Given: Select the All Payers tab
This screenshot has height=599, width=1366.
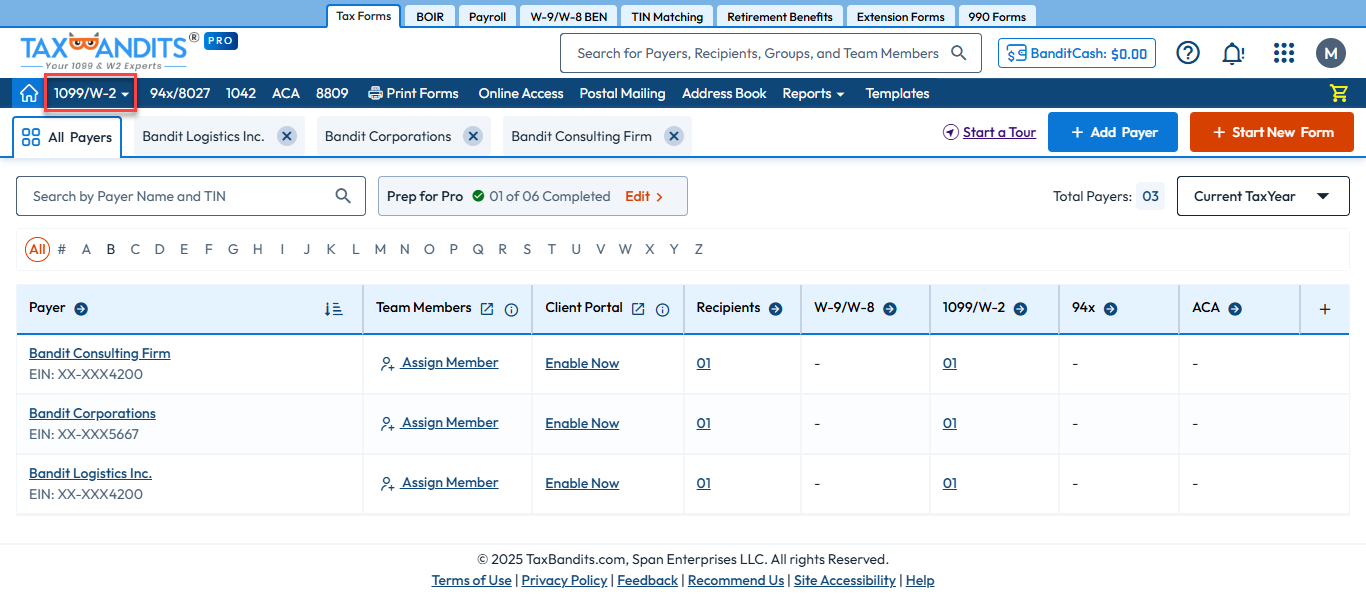Looking at the screenshot, I should pyautogui.click(x=67, y=137).
